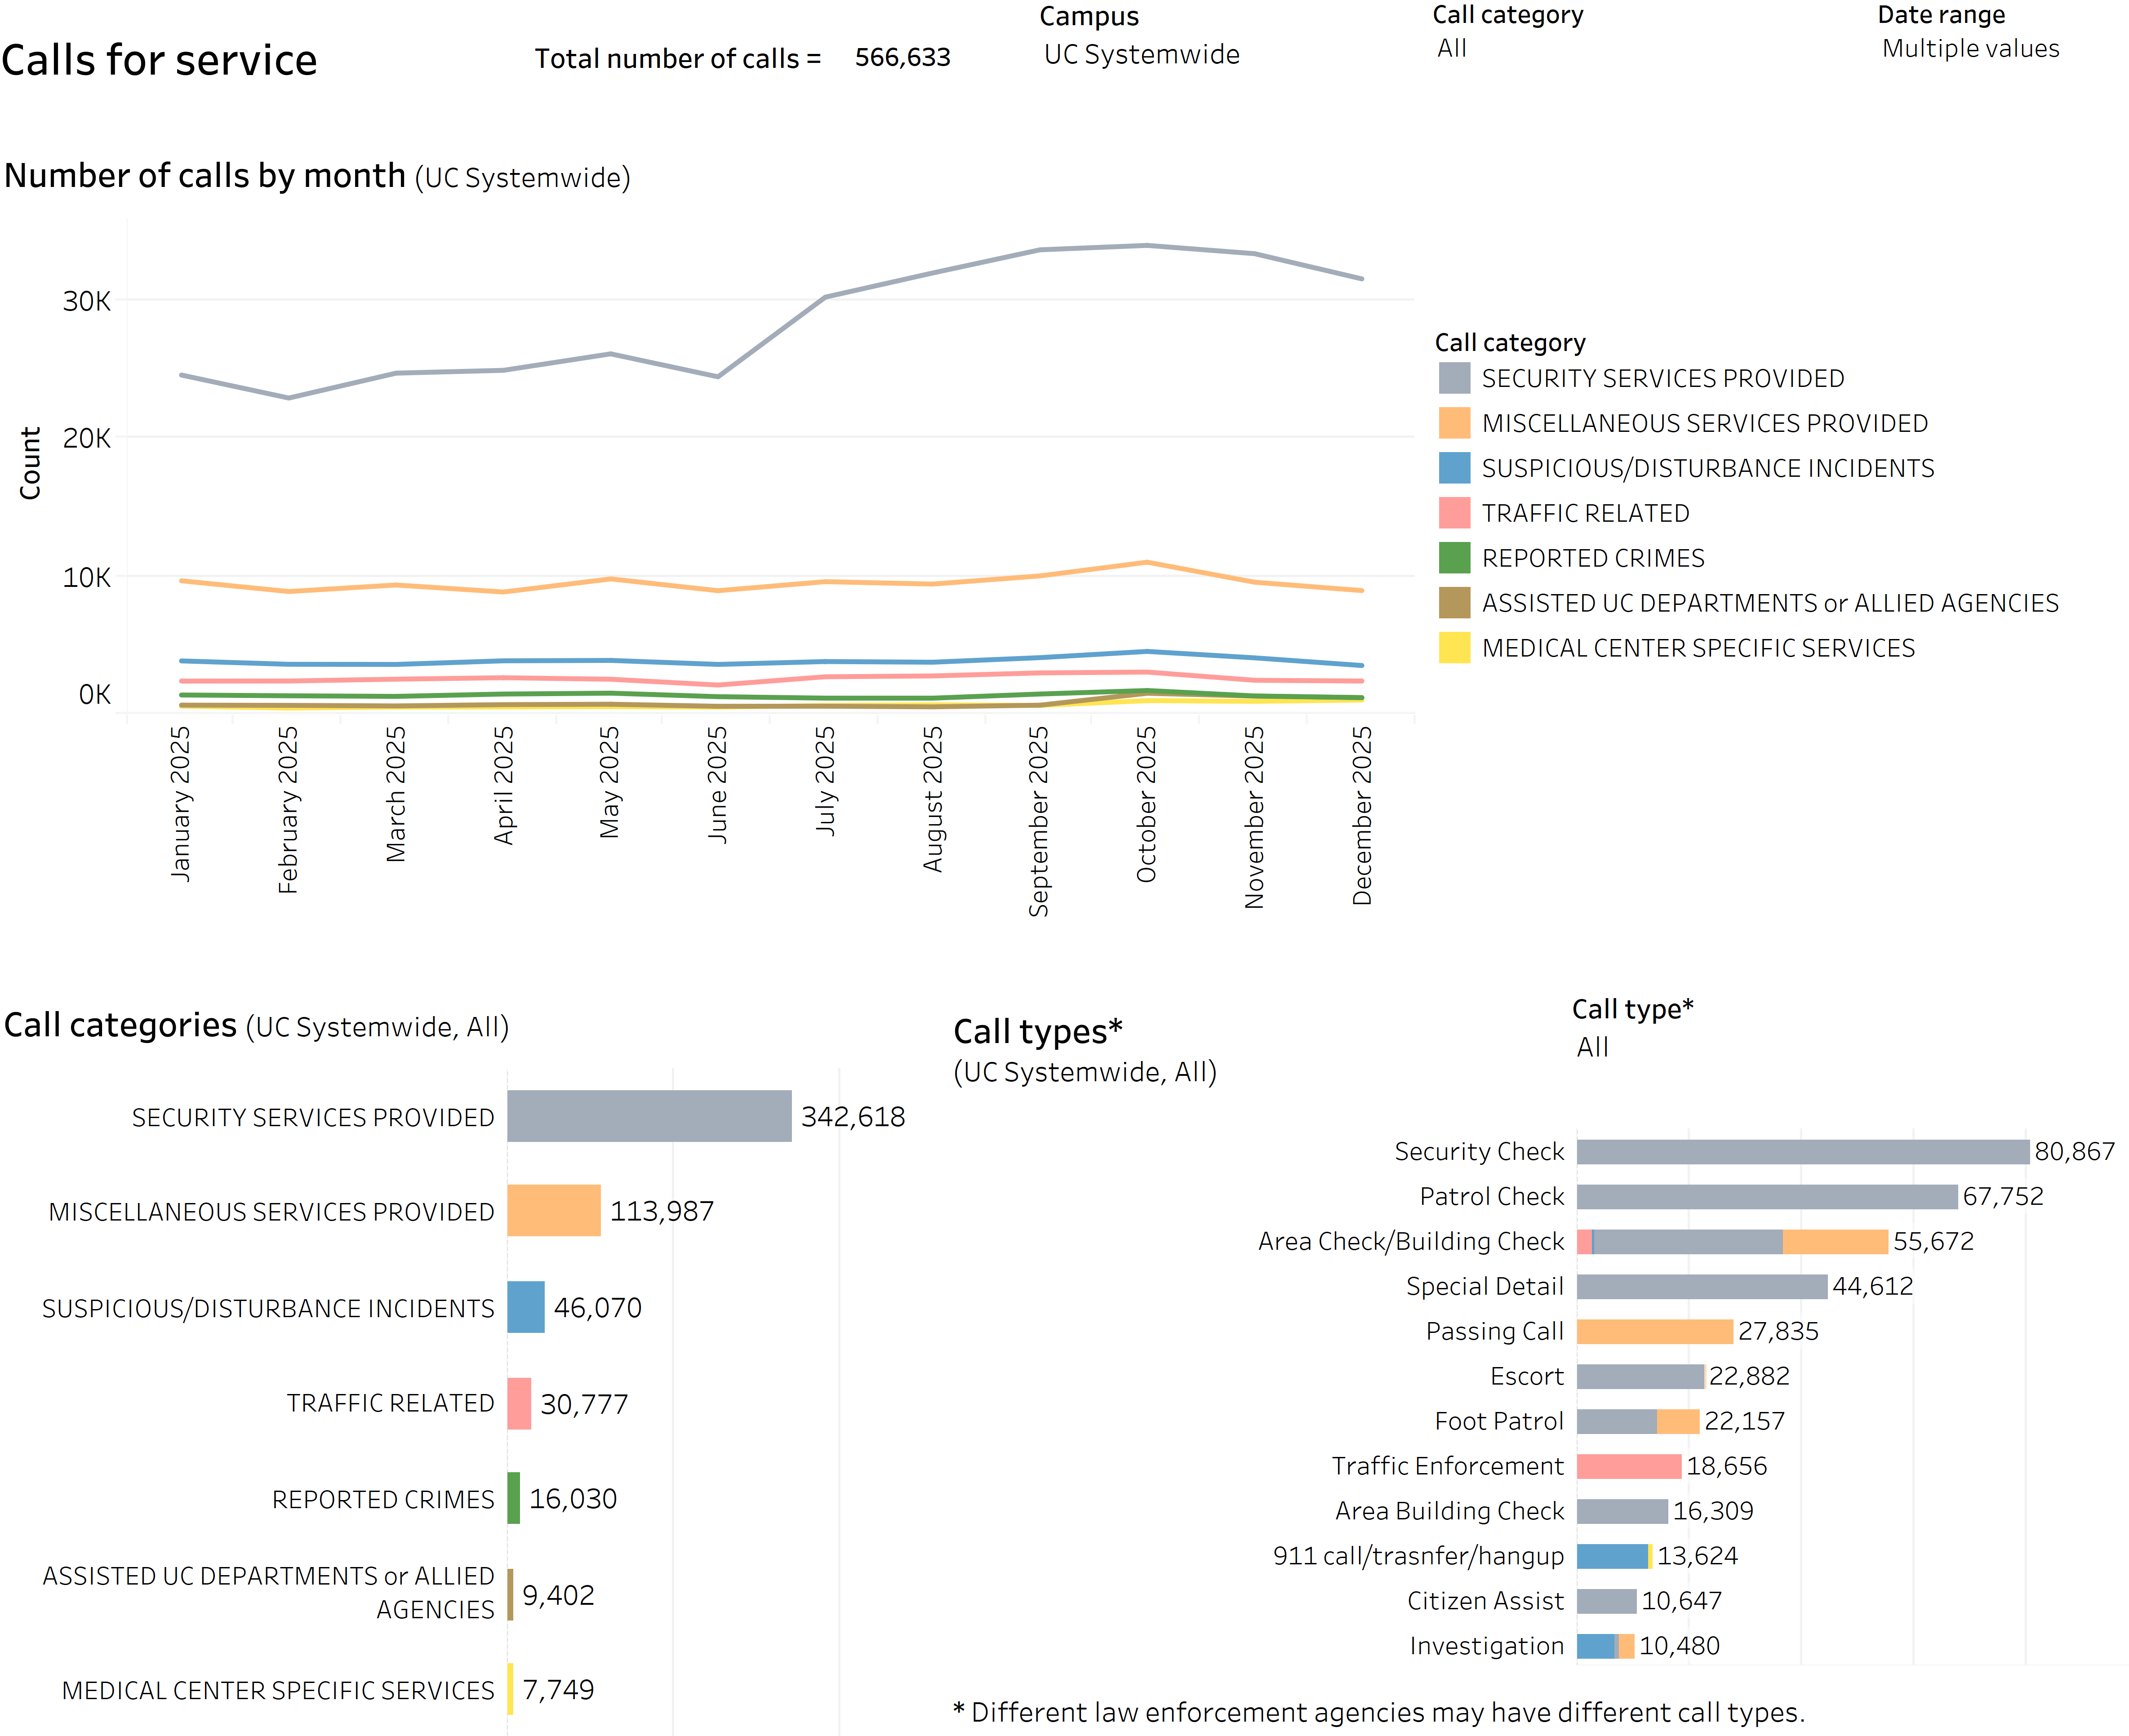This screenshot has width=2129, height=1736.
Task: Click the ASSISTED UC DEPARTMENTS category row label
Action: pos(268,1593)
